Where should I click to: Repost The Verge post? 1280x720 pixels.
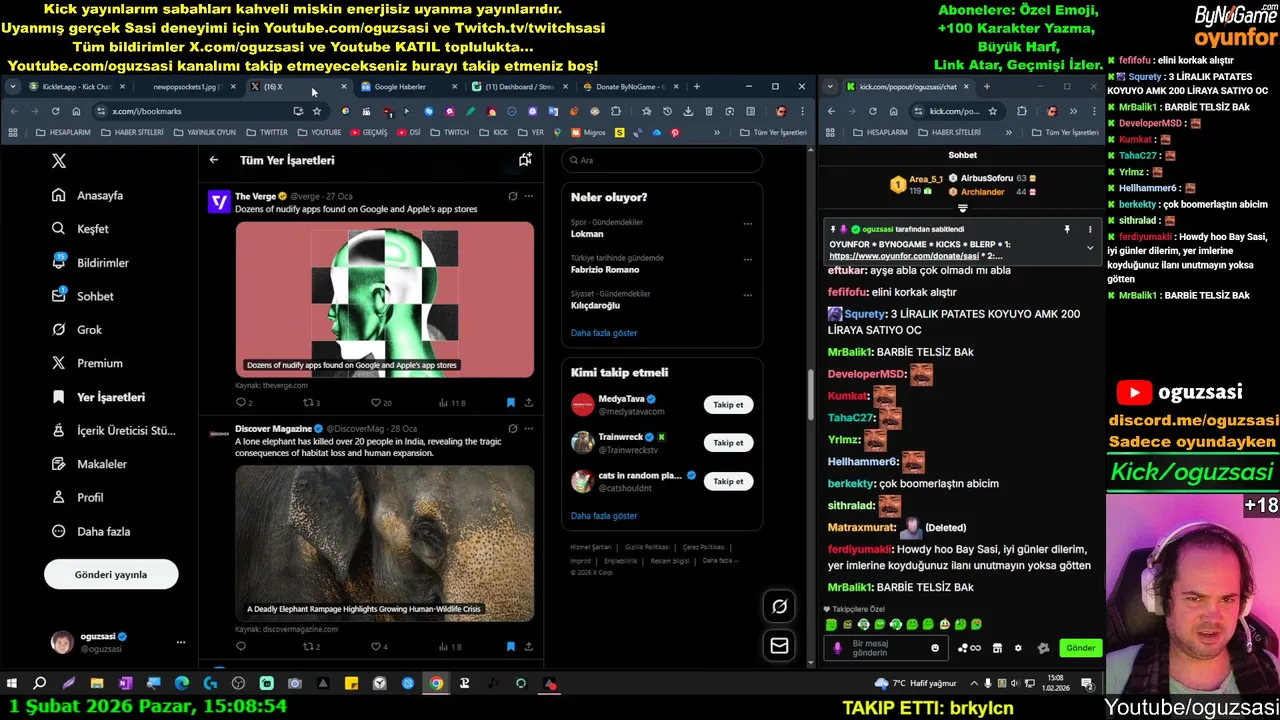click(310, 402)
